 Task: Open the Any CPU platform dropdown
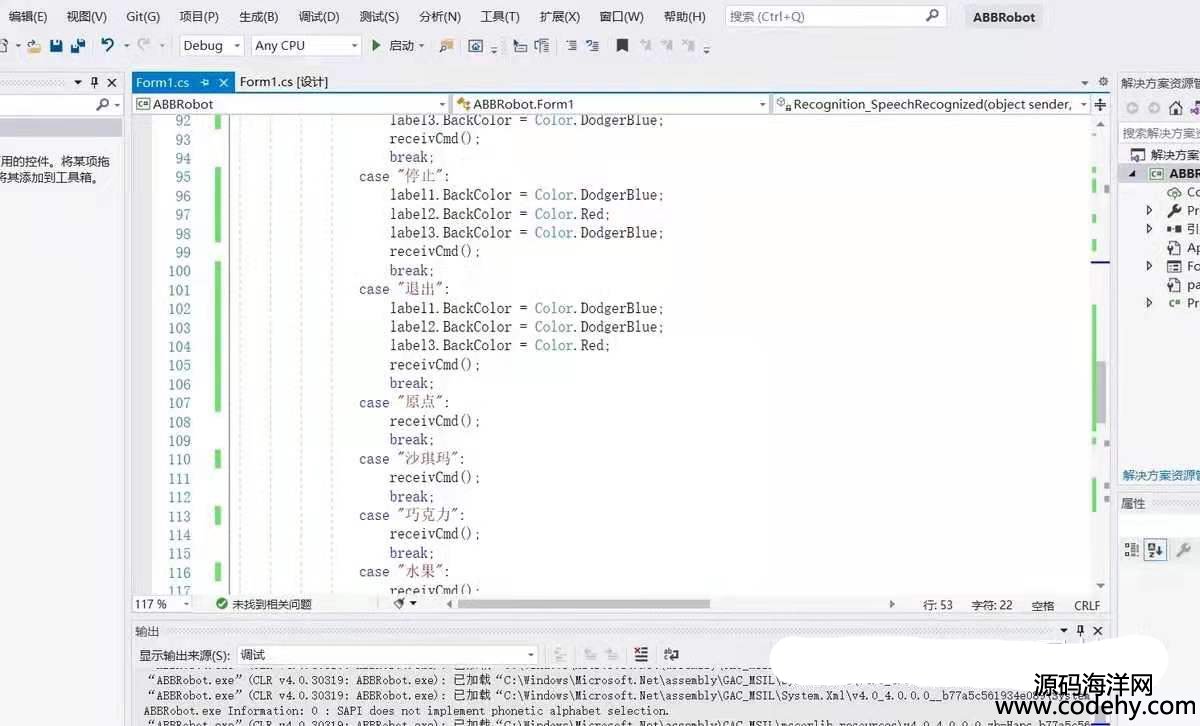click(305, 46)
